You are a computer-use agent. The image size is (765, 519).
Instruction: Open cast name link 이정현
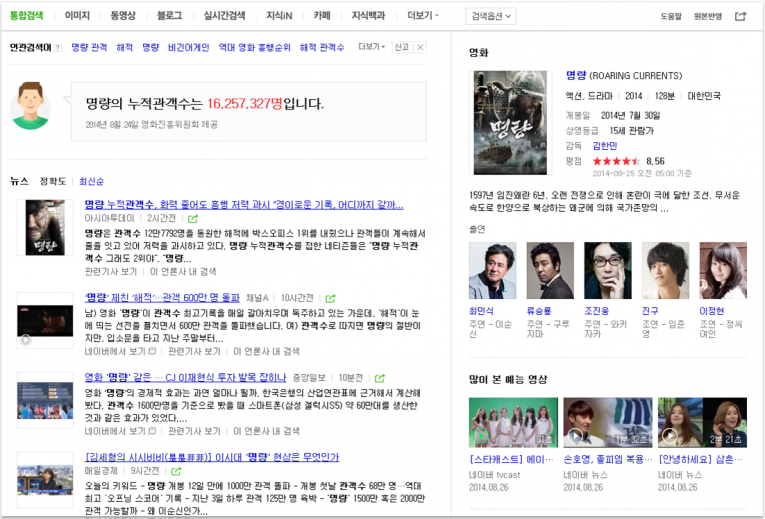coord(712,311)
